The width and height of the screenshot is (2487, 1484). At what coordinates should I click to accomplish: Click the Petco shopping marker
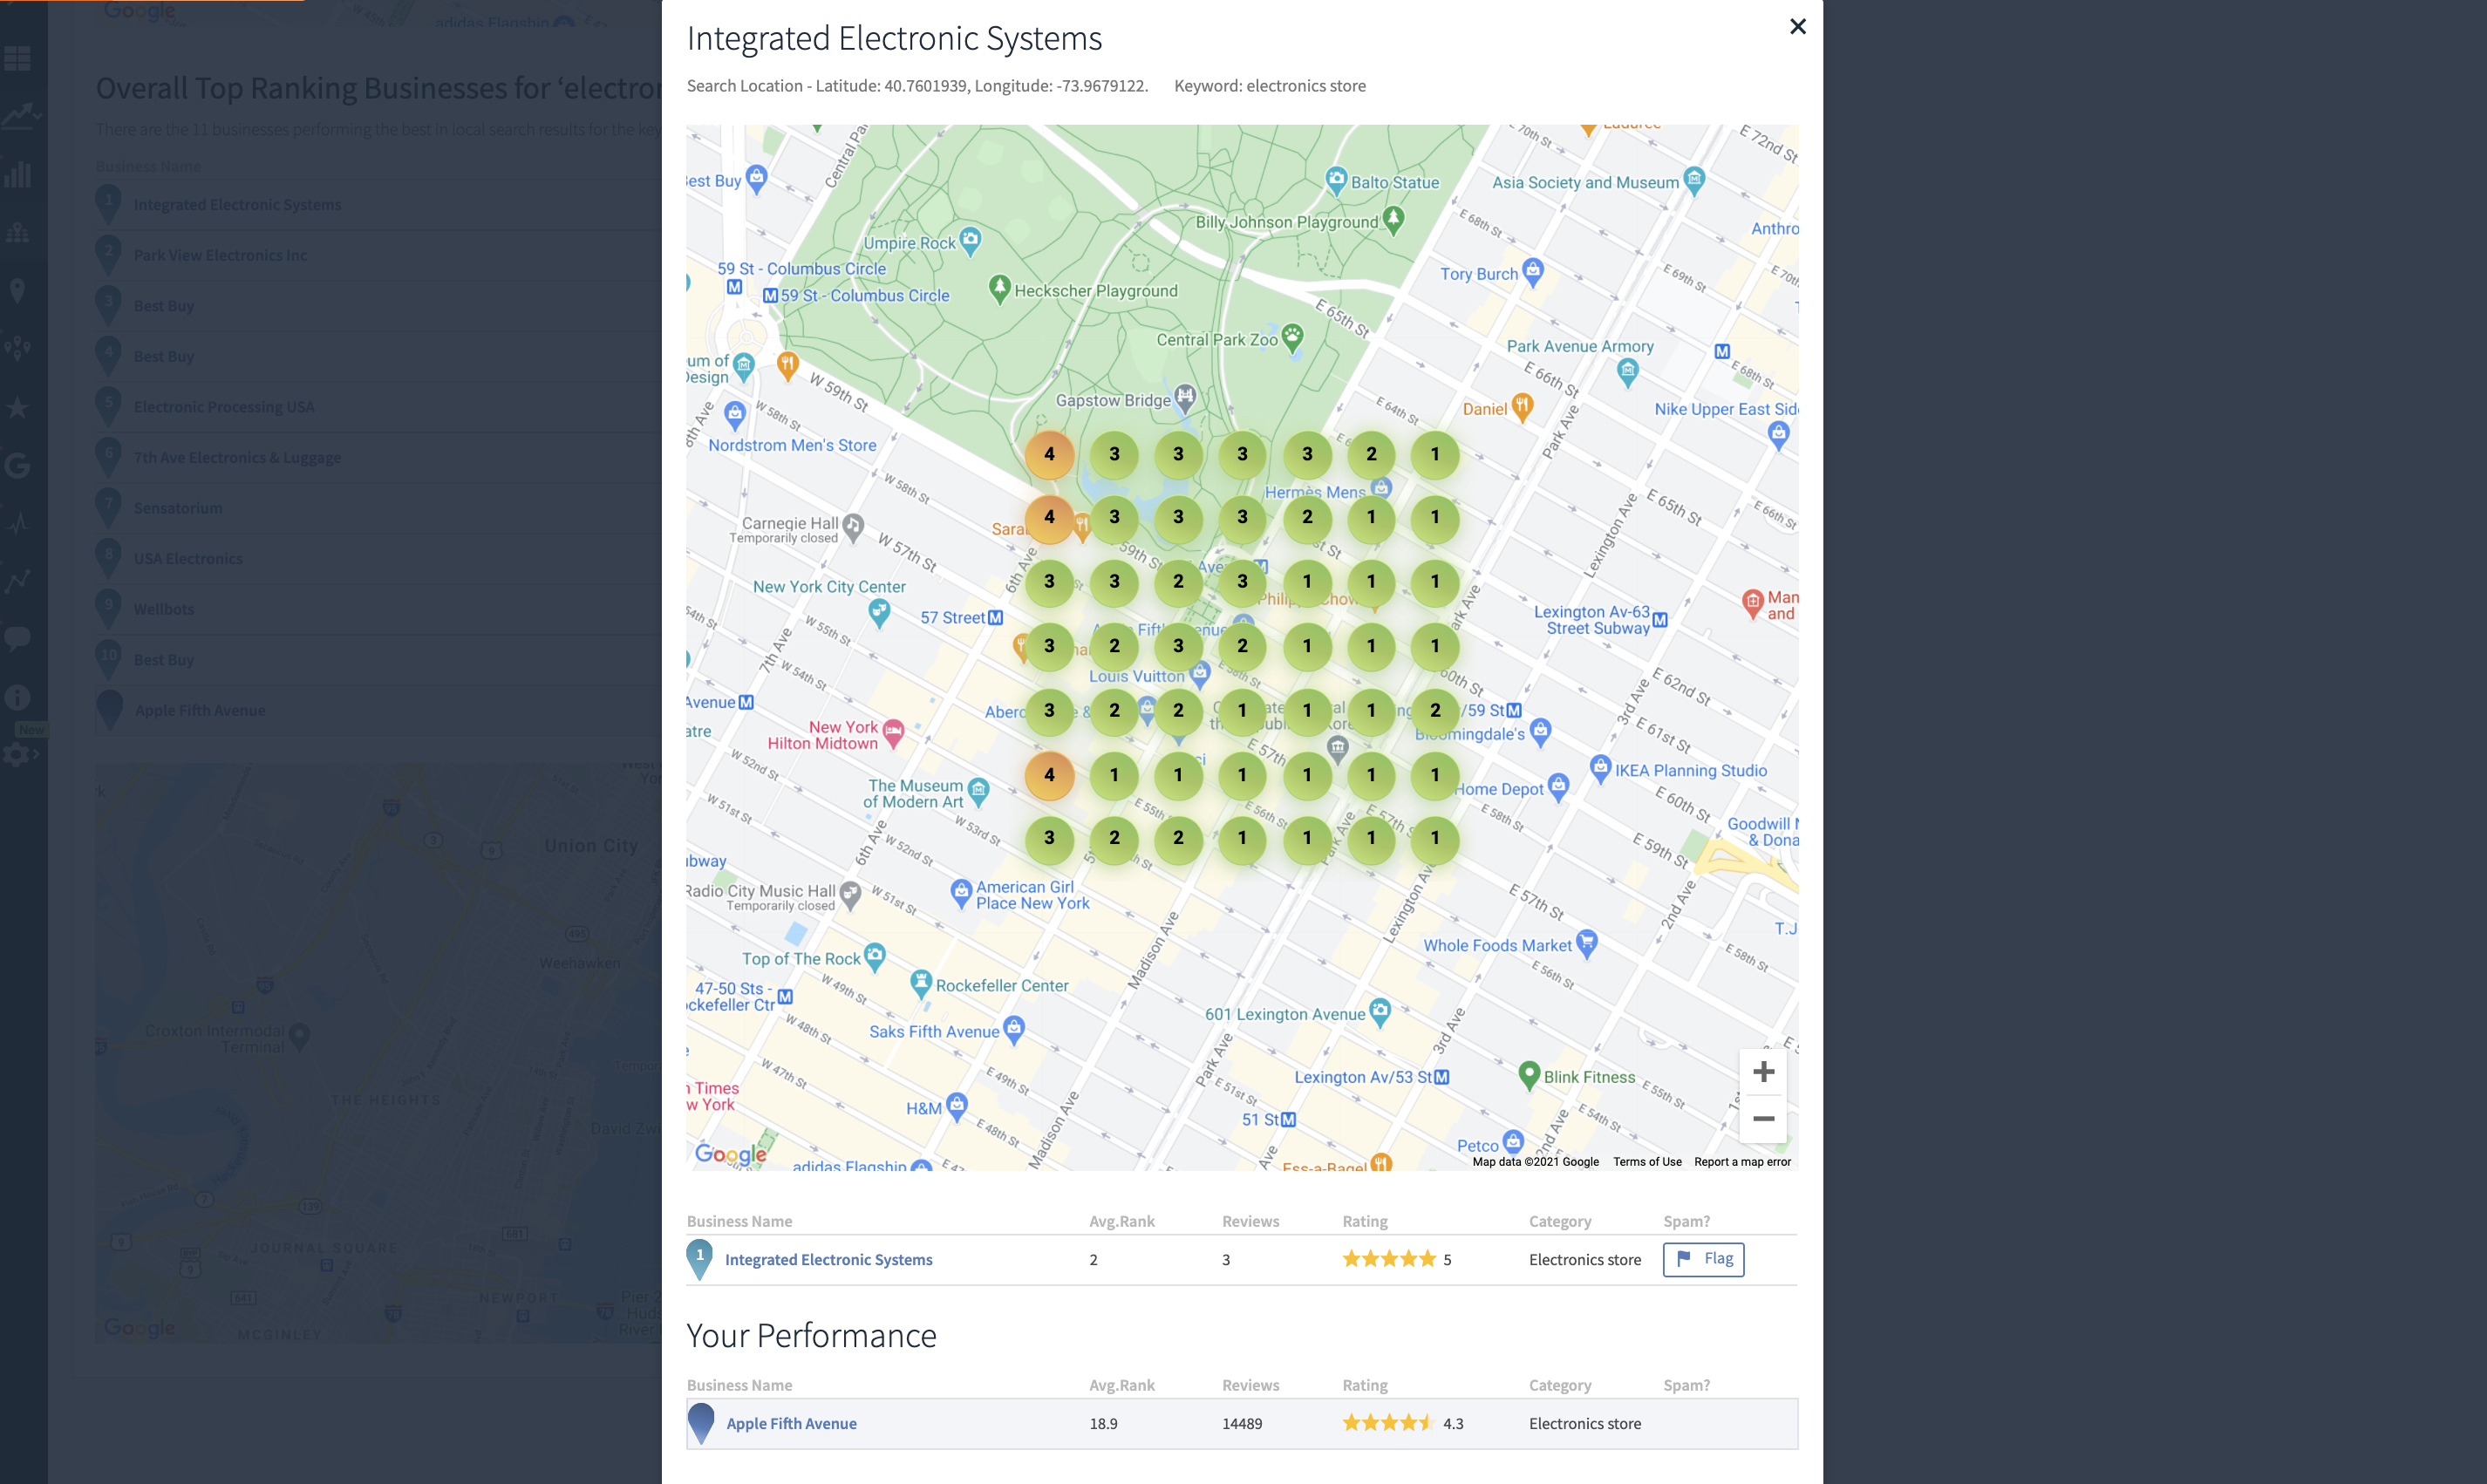point(1513,1142)
